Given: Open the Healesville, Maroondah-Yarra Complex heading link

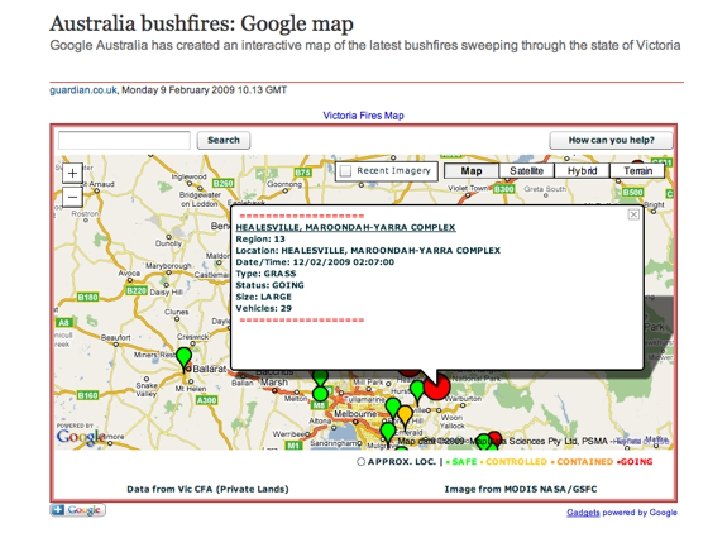Looking at the screenshot, I should click(345, 227).
